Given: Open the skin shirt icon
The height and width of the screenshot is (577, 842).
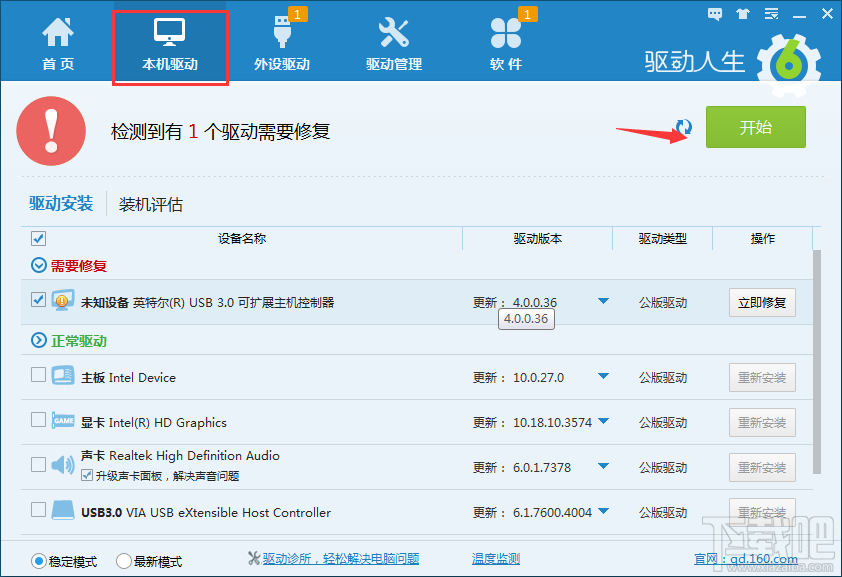Looking at the screenshot, I should click(x=743, y=14).
